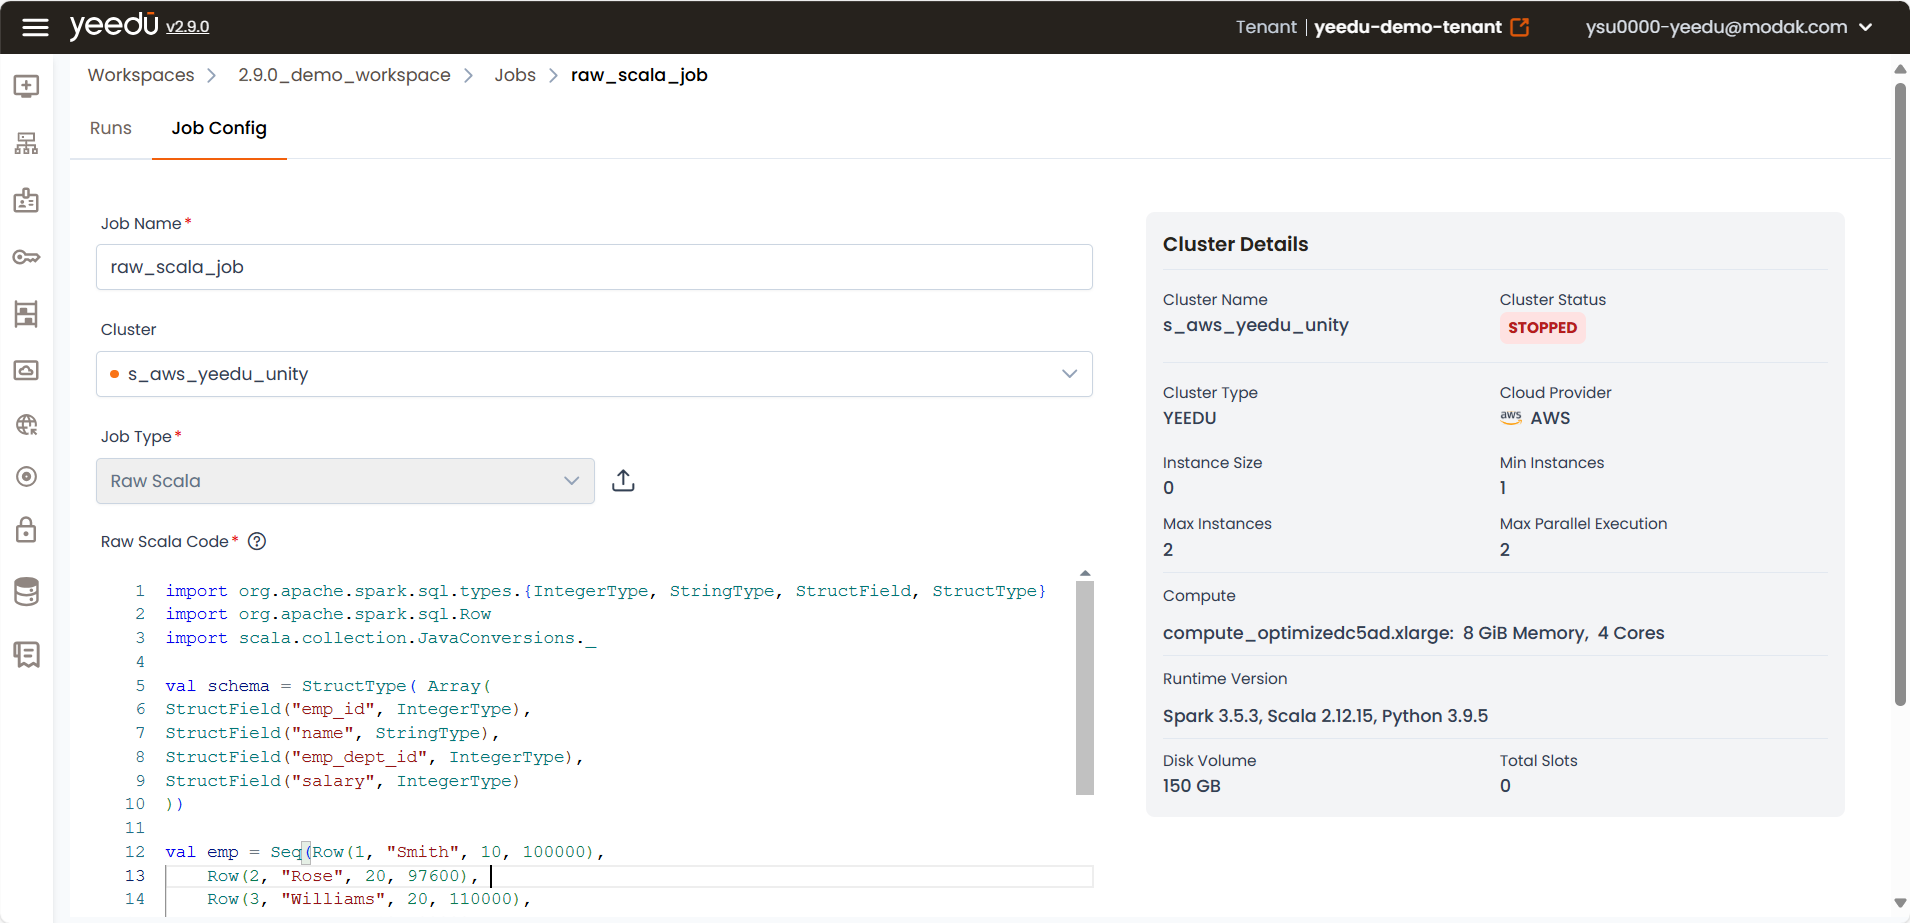Viewport: 1910px width, 923px height.
Task: Open the Raw Scala job type dropdown
Action: tap(345, 481)
